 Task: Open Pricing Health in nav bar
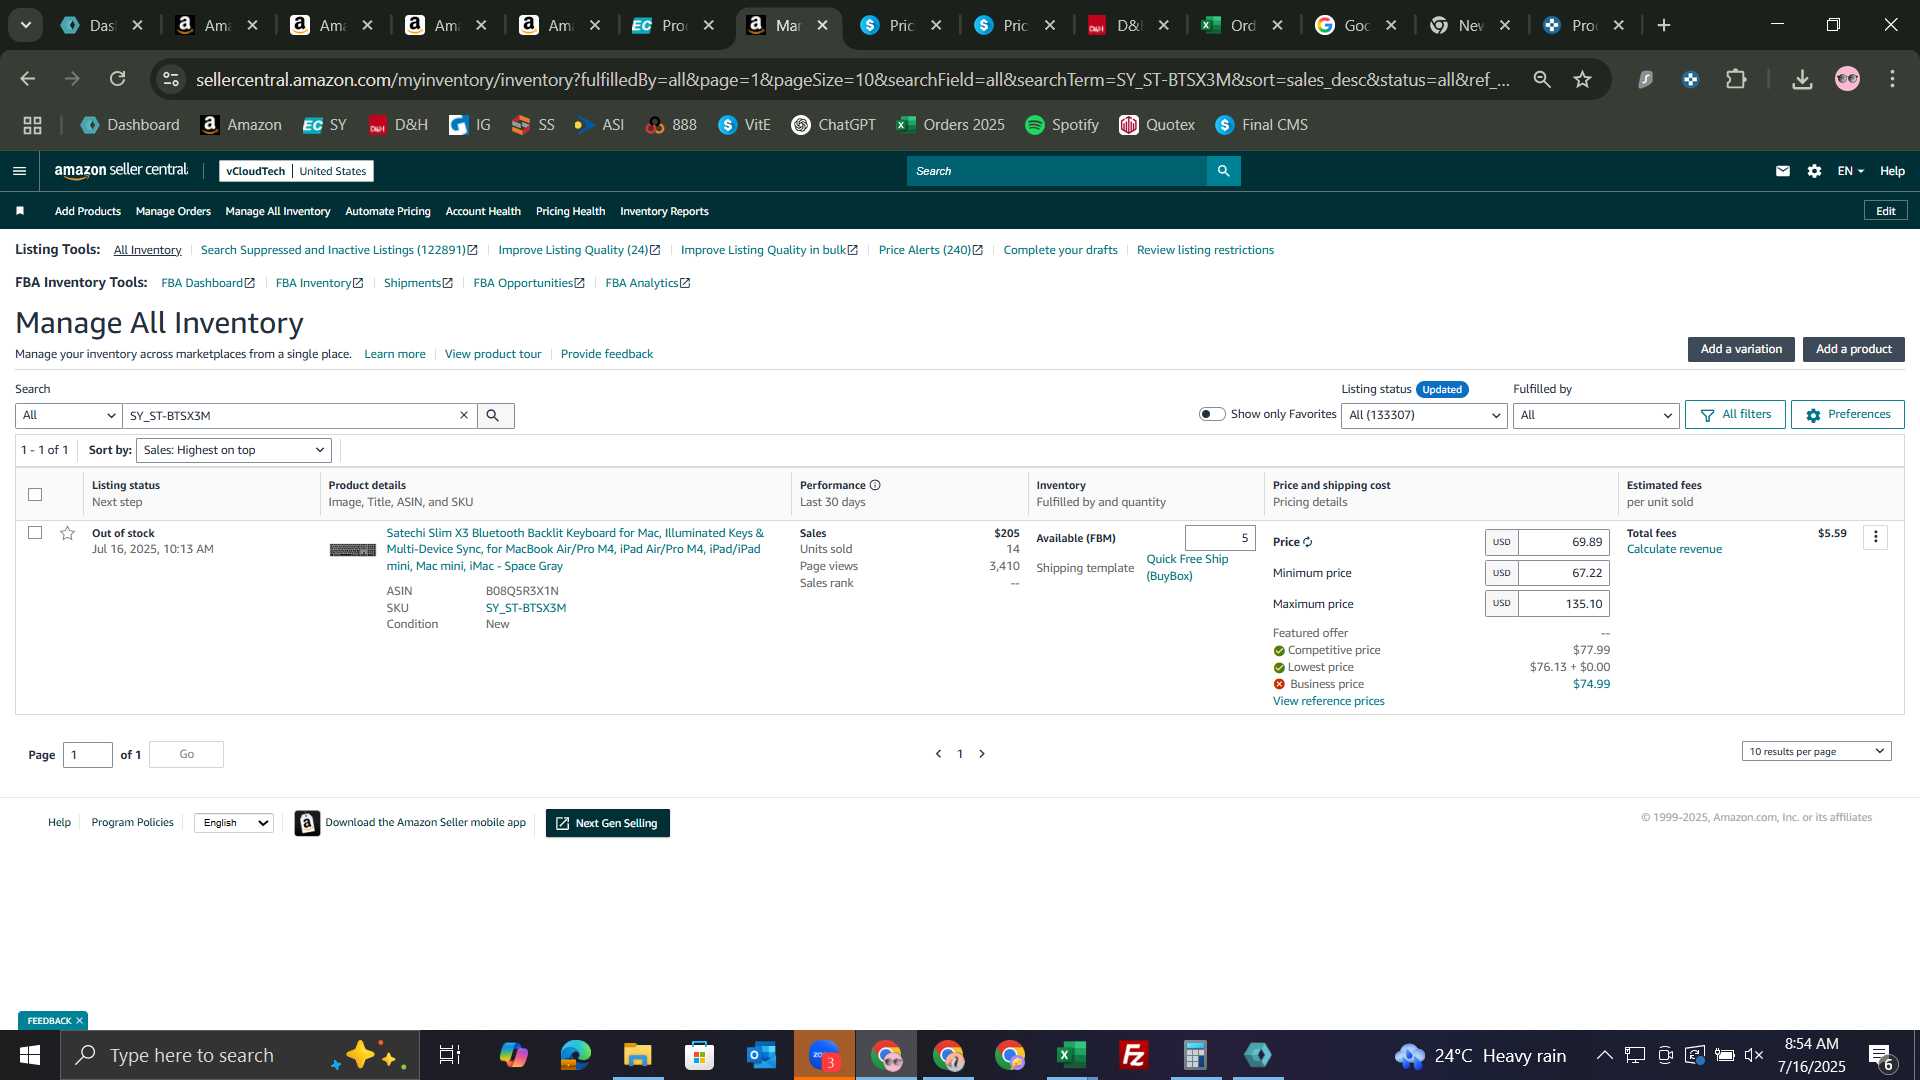pos(570,211)
